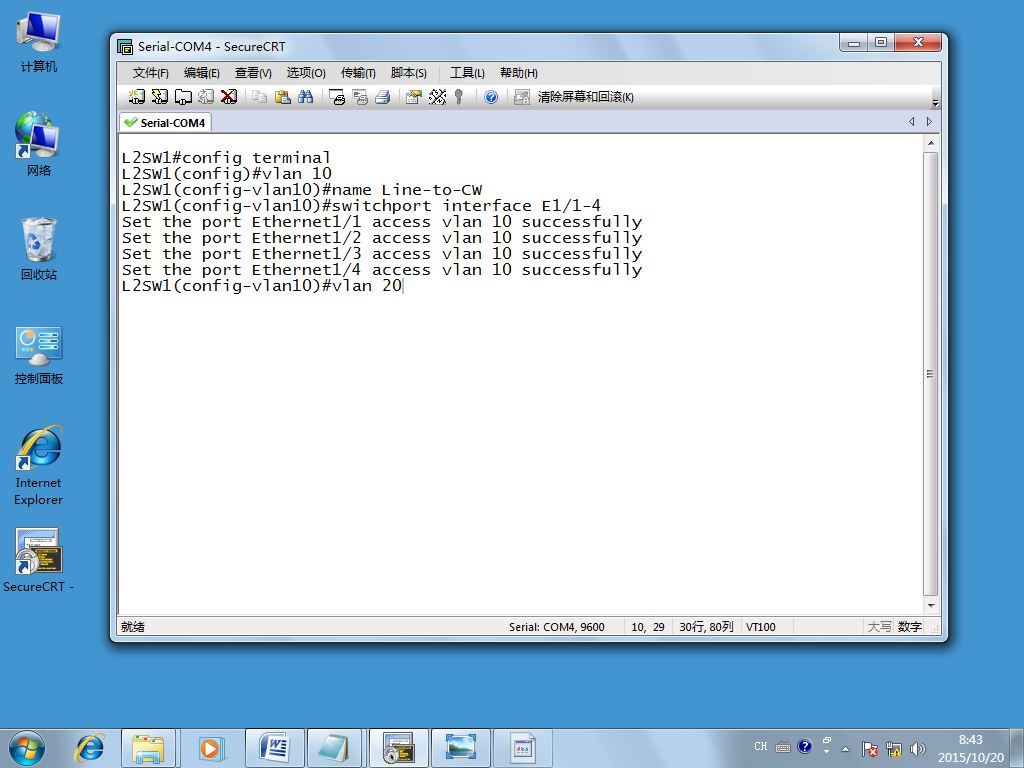Click the SecureCRT title bar icon
The width and height of the screenshot is (1024, 768).
coord(125,46)
